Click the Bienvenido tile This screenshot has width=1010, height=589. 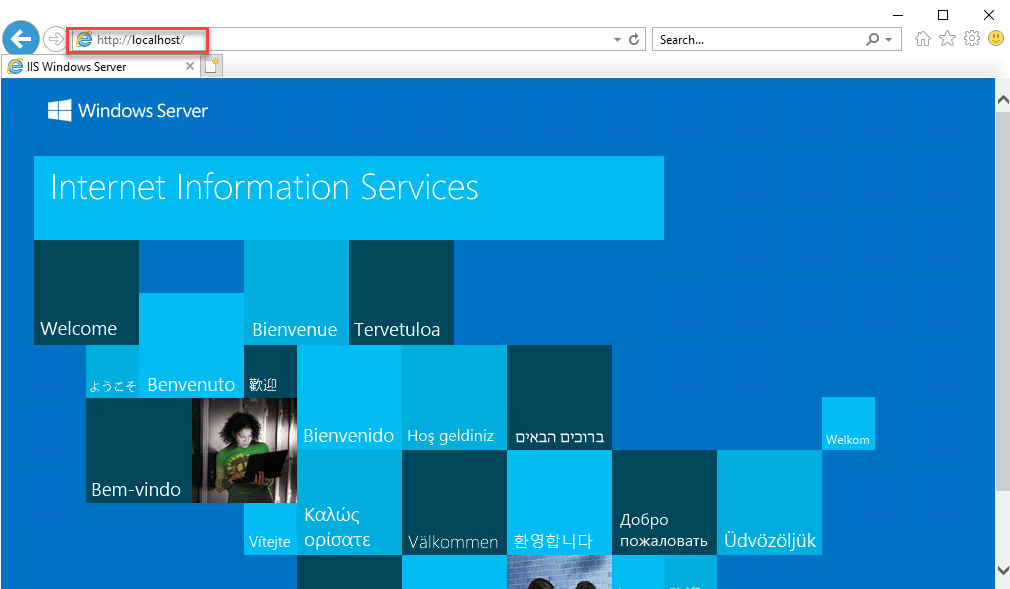[x=349, y=398]
